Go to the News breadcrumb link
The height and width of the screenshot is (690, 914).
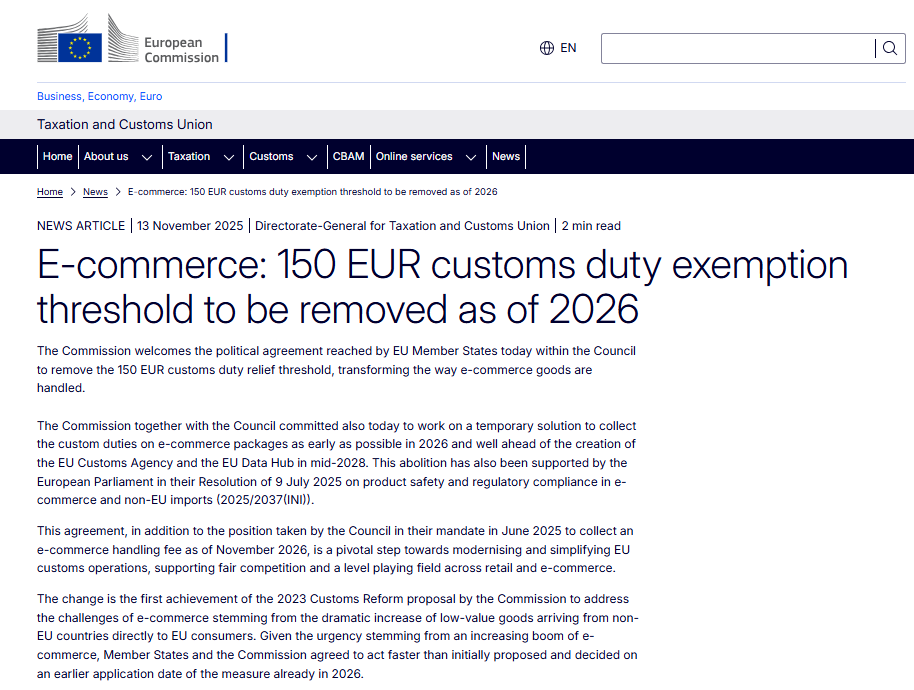pos(95,192)
